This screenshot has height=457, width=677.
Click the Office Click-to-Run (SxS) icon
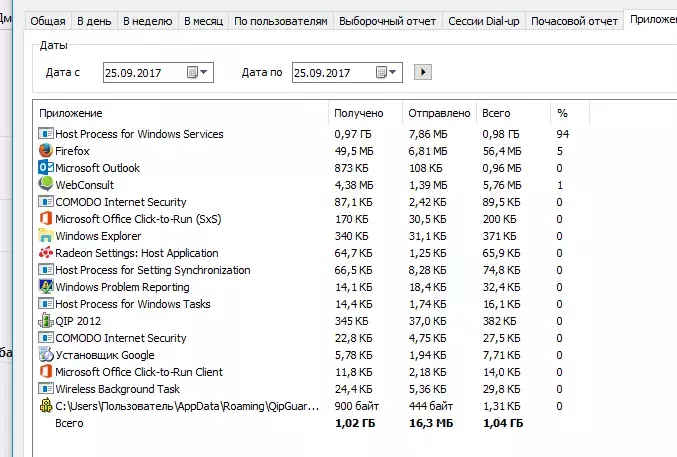coord(46,219)
